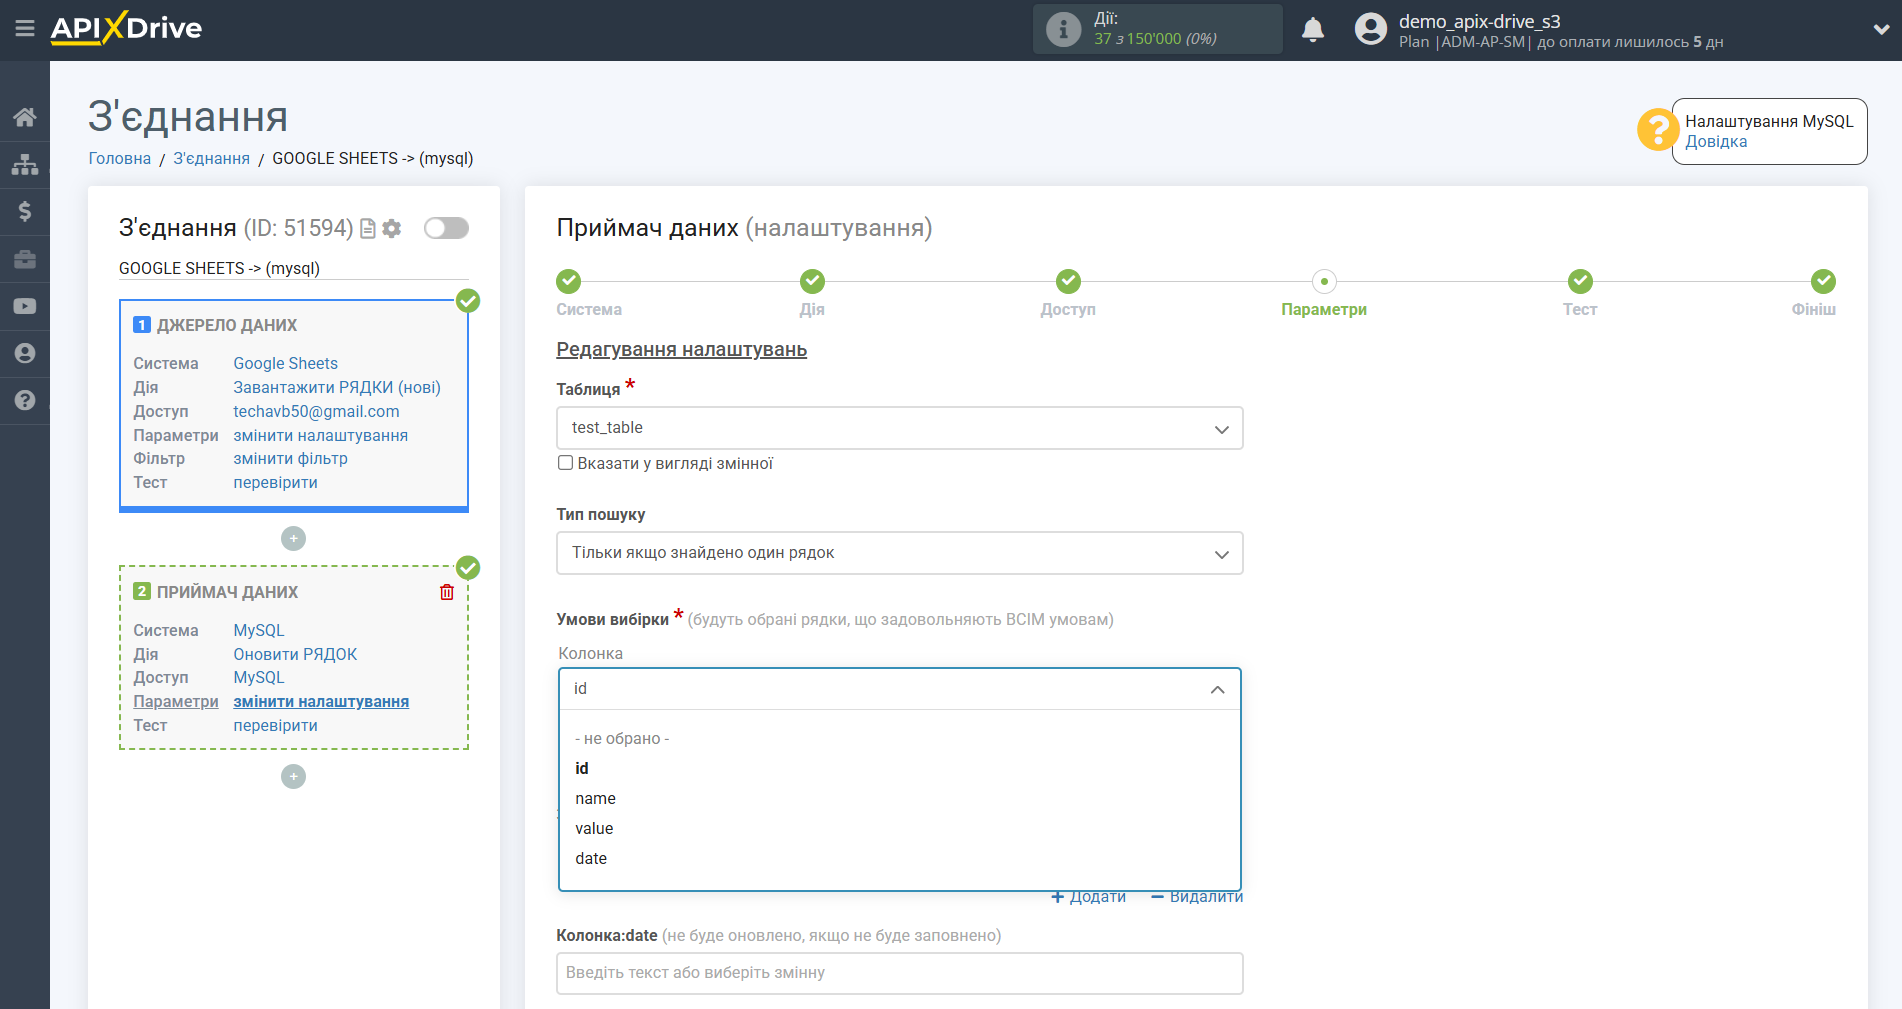Click the account avatar icon
1902x1009 pixels.
(1371, 29)
